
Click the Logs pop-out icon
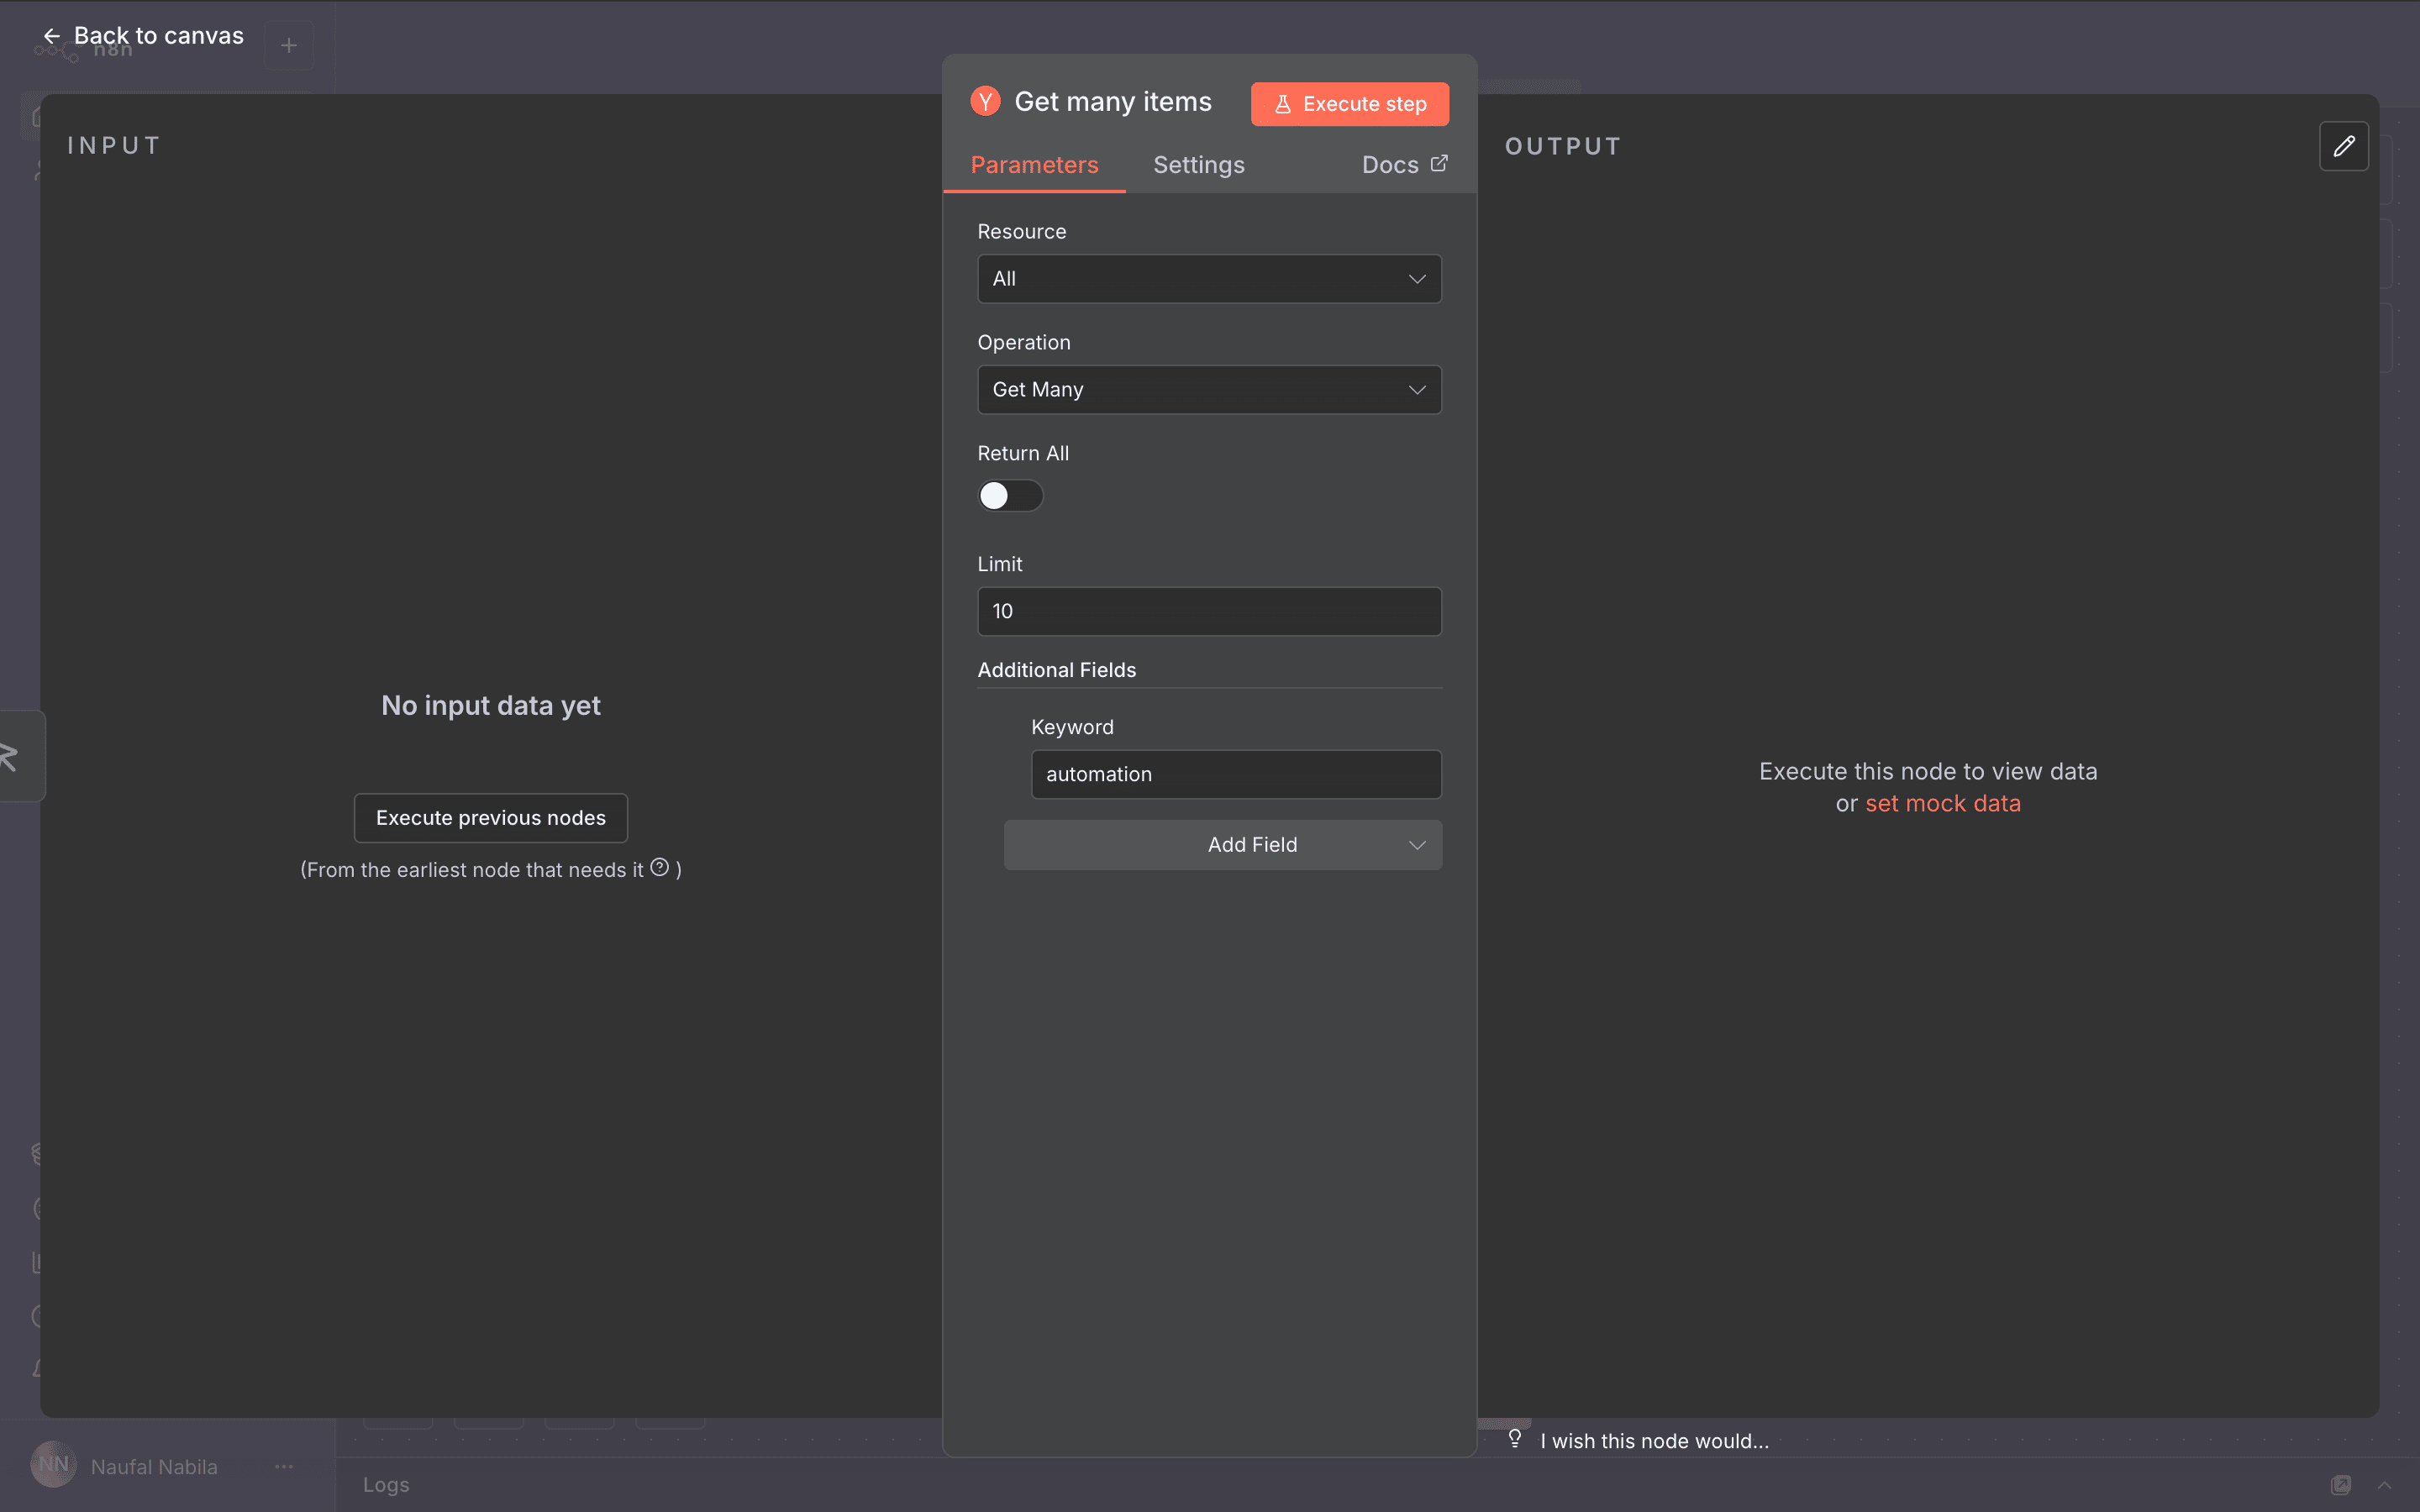[2340, 1485]
